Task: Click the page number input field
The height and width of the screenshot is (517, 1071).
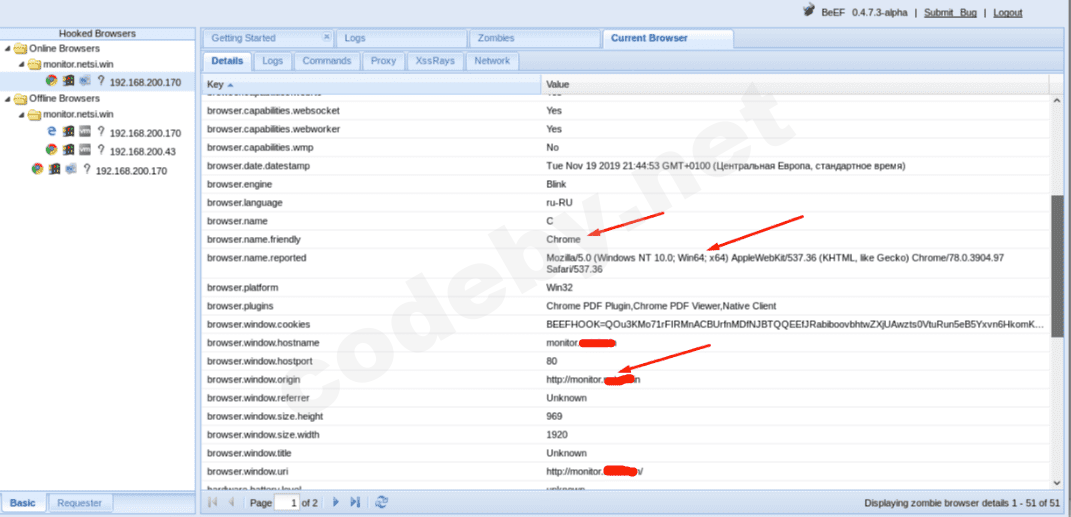Action: click(x=286, y=503)
